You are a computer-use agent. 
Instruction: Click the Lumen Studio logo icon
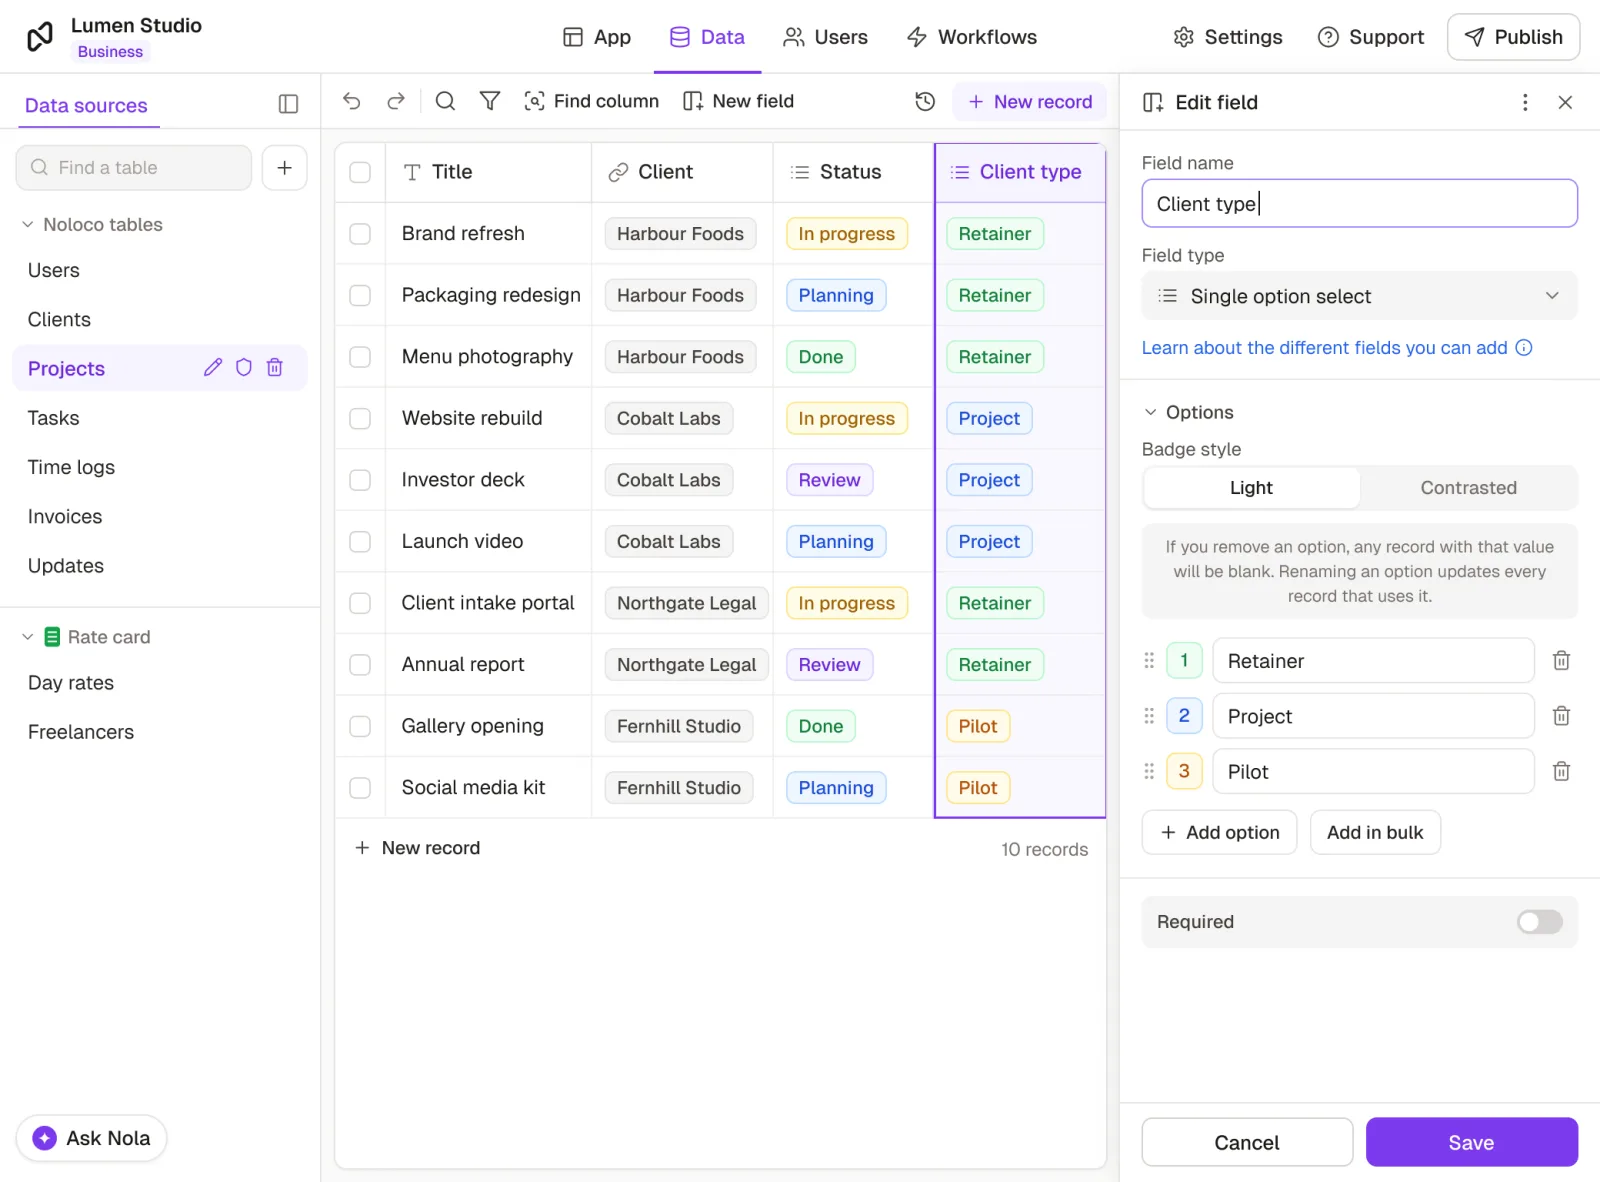pyautogui.click(x=40, y=37)
